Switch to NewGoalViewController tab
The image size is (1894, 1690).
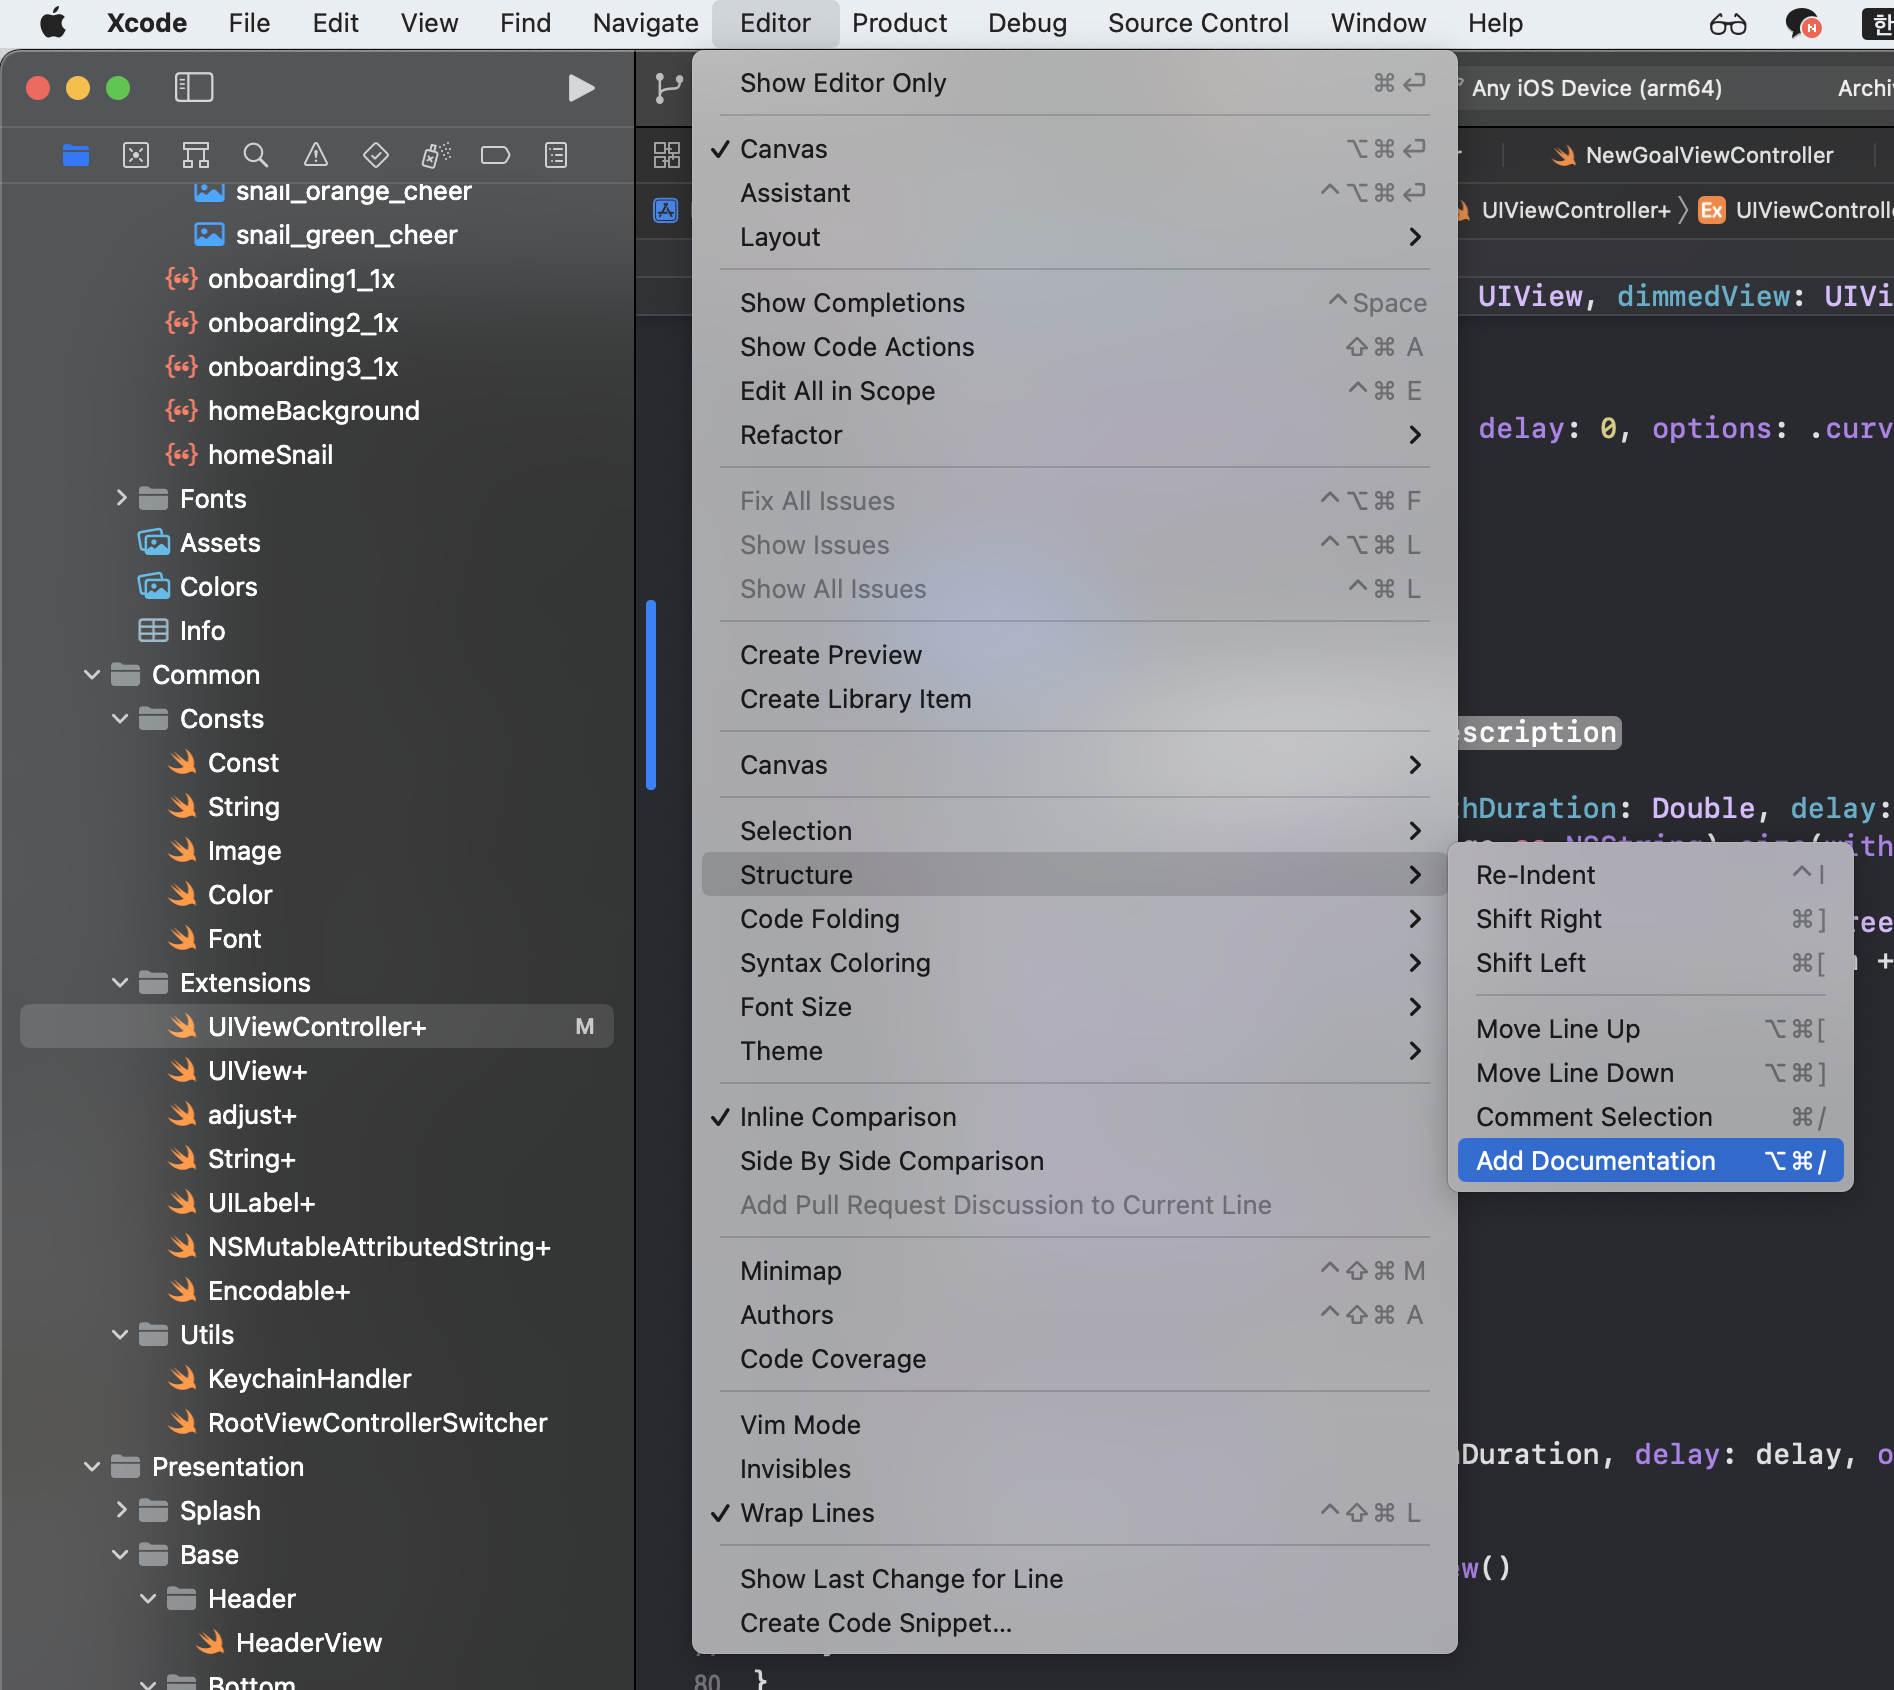tap(1692, 155)
